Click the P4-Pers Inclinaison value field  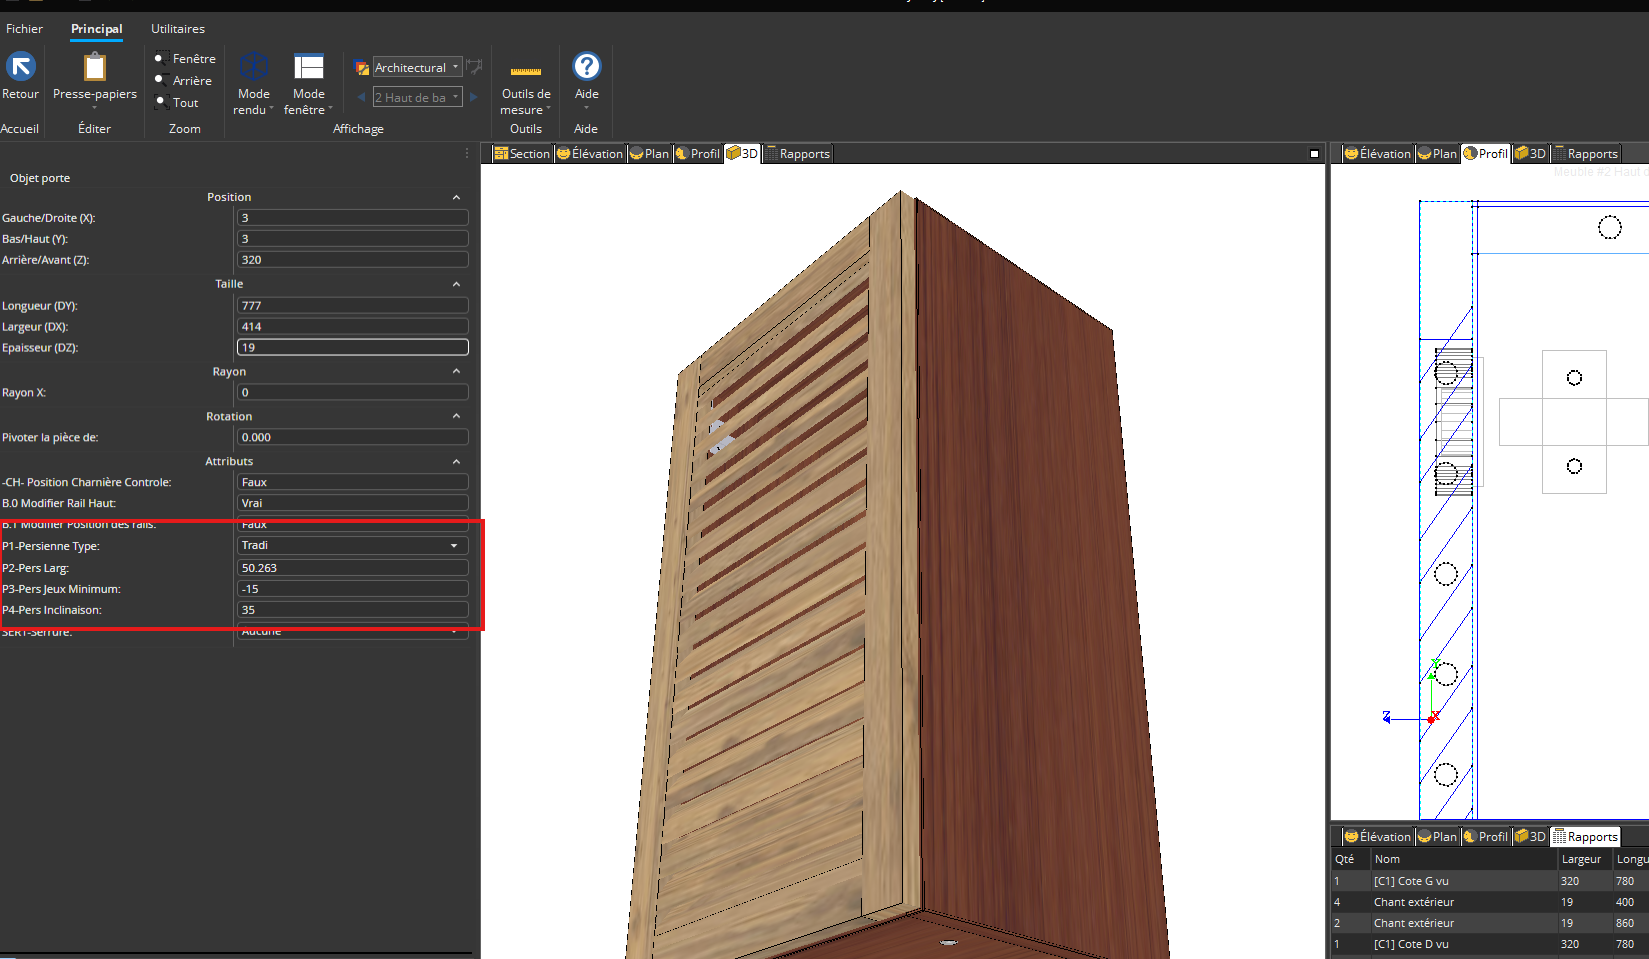pos(352,610)
